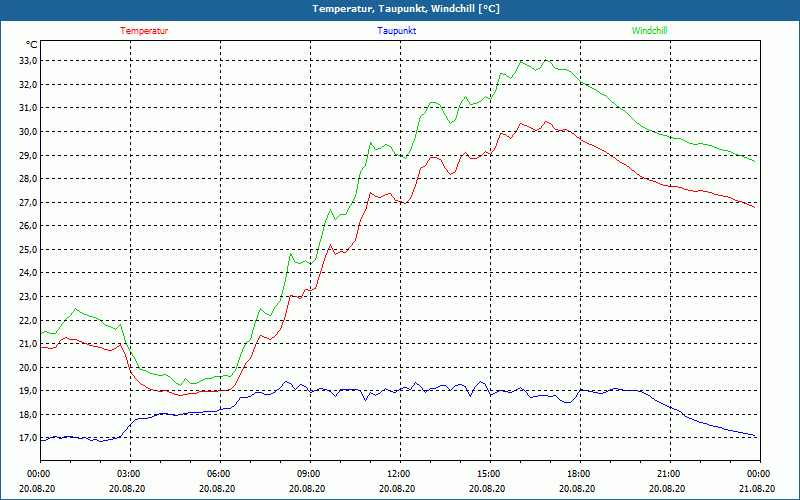This screenshot has width=800, height=500.
Task: Click the '°C' unit label atop the axis
Action: (x=32, y=45)
